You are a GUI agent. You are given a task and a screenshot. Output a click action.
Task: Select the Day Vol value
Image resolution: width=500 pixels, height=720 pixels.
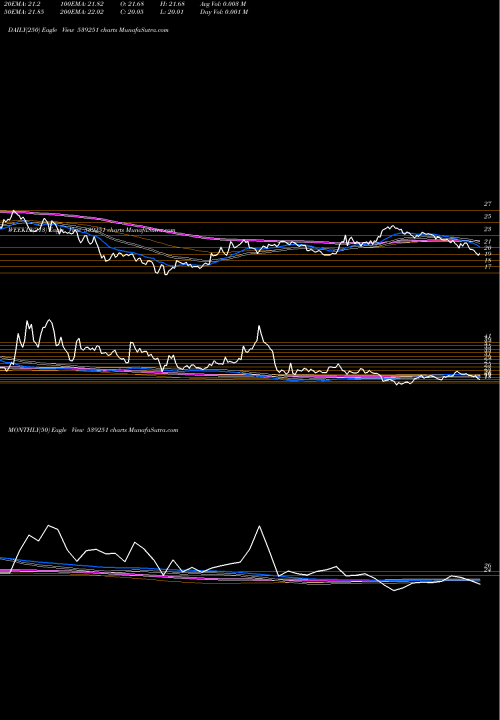224,12
